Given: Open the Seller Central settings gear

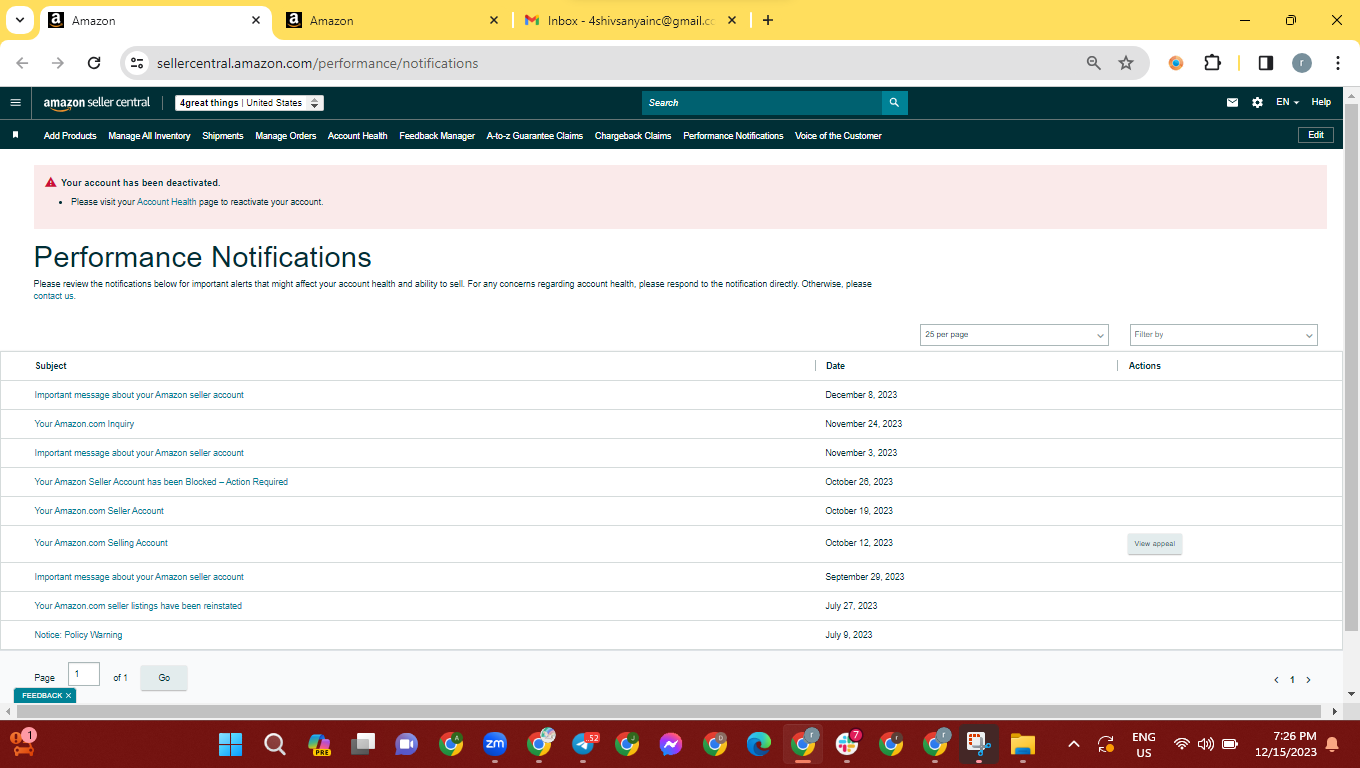Looking at the screenshot, I should pos(1257,102).
